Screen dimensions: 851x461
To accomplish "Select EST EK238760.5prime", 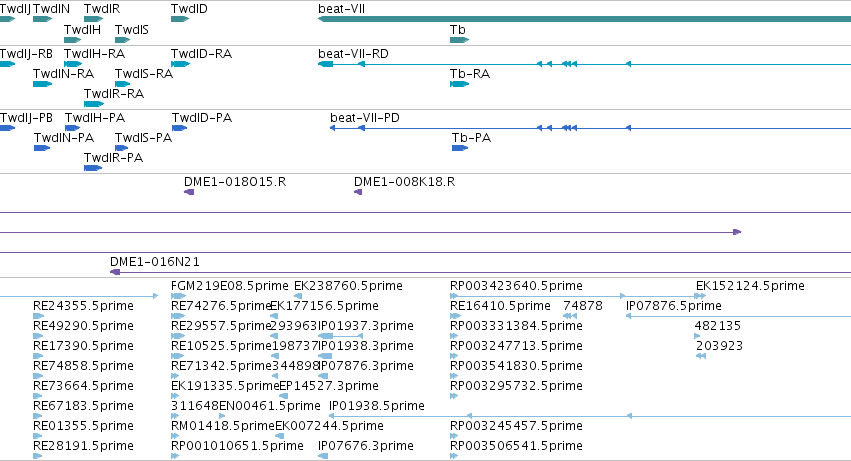I will click(x=348, y=286).
